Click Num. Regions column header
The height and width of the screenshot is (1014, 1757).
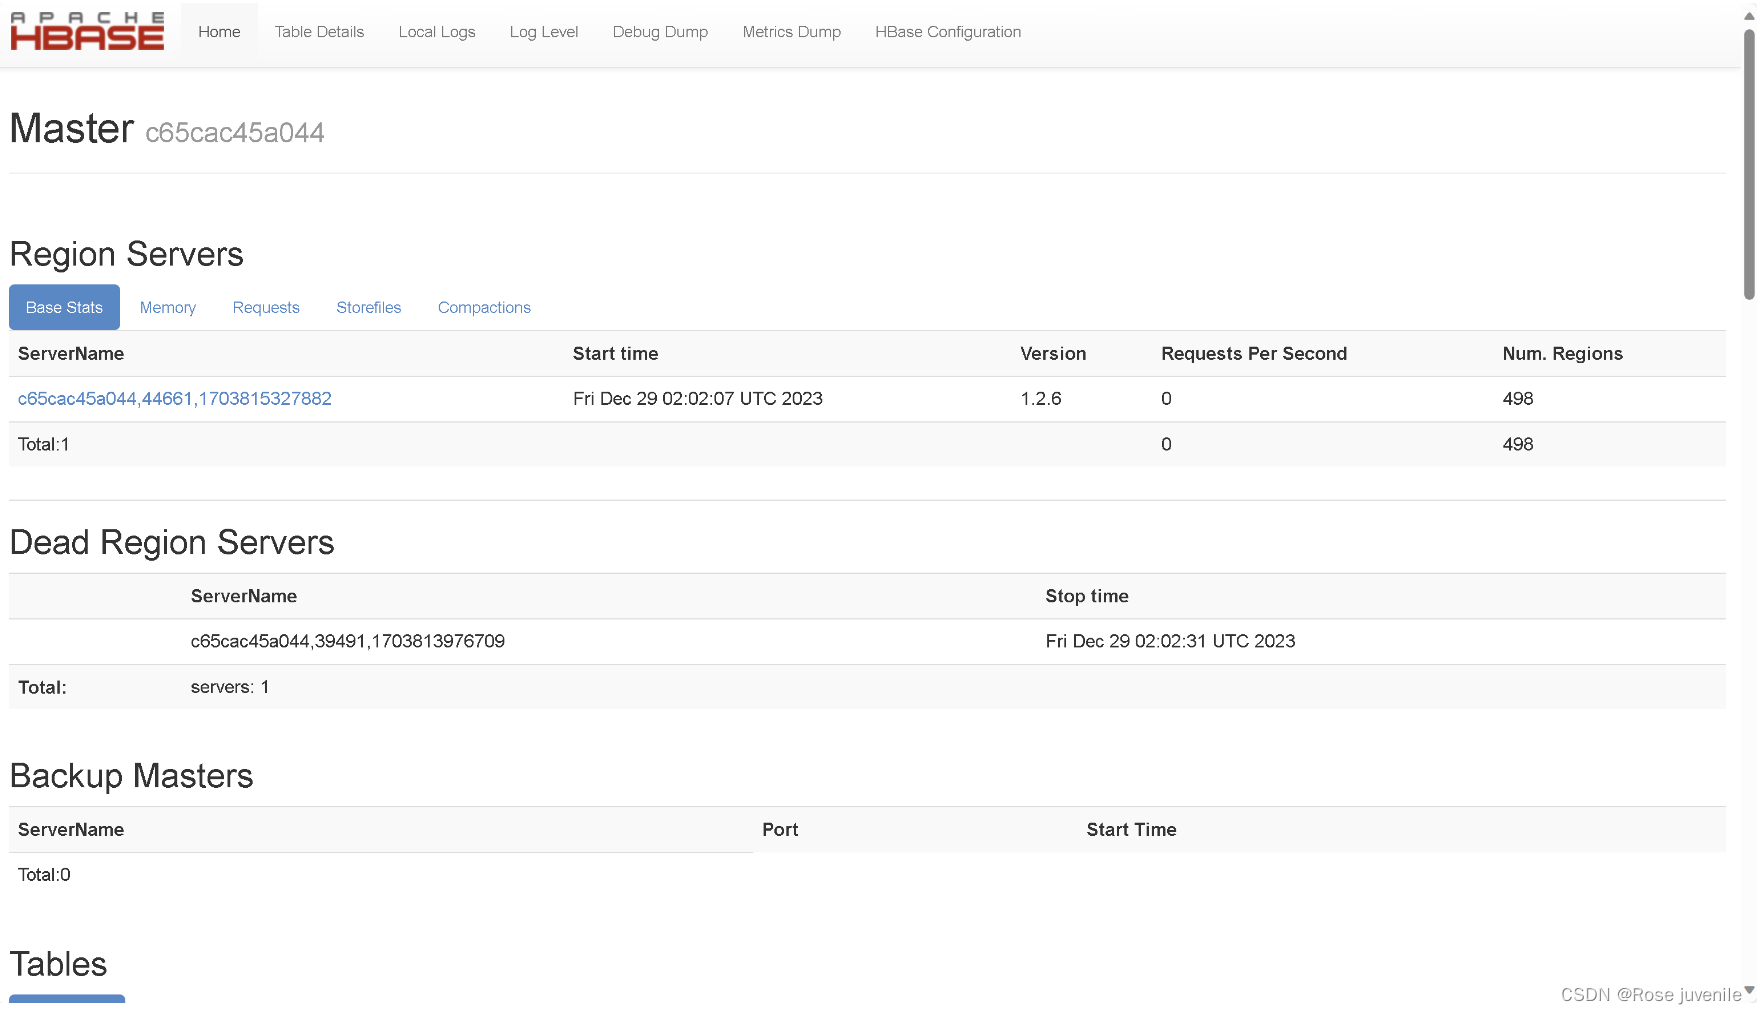click(1563, 354)
